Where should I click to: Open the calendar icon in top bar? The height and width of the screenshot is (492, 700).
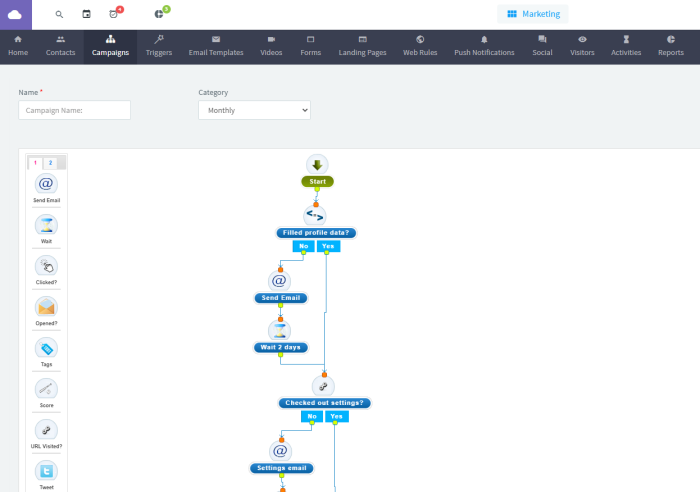click(86, 14)
